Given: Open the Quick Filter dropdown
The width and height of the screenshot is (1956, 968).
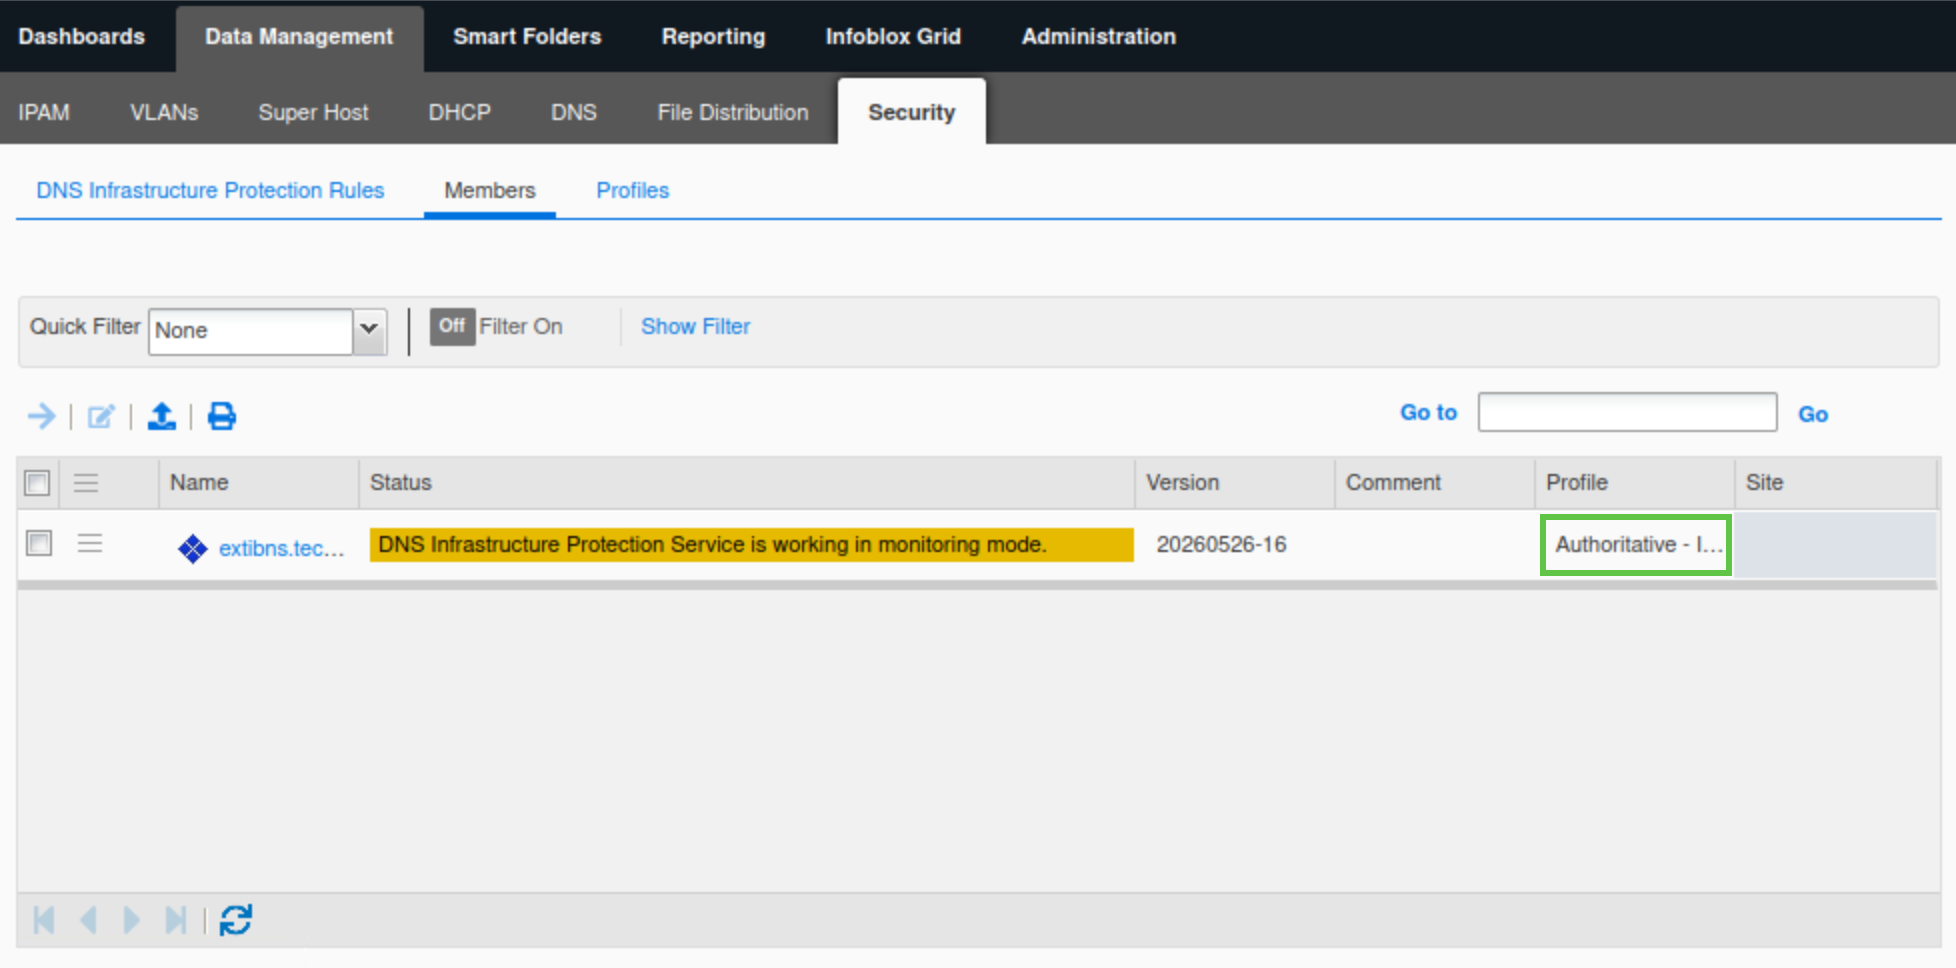Looking at the screenshot, I should coord(369,330).
